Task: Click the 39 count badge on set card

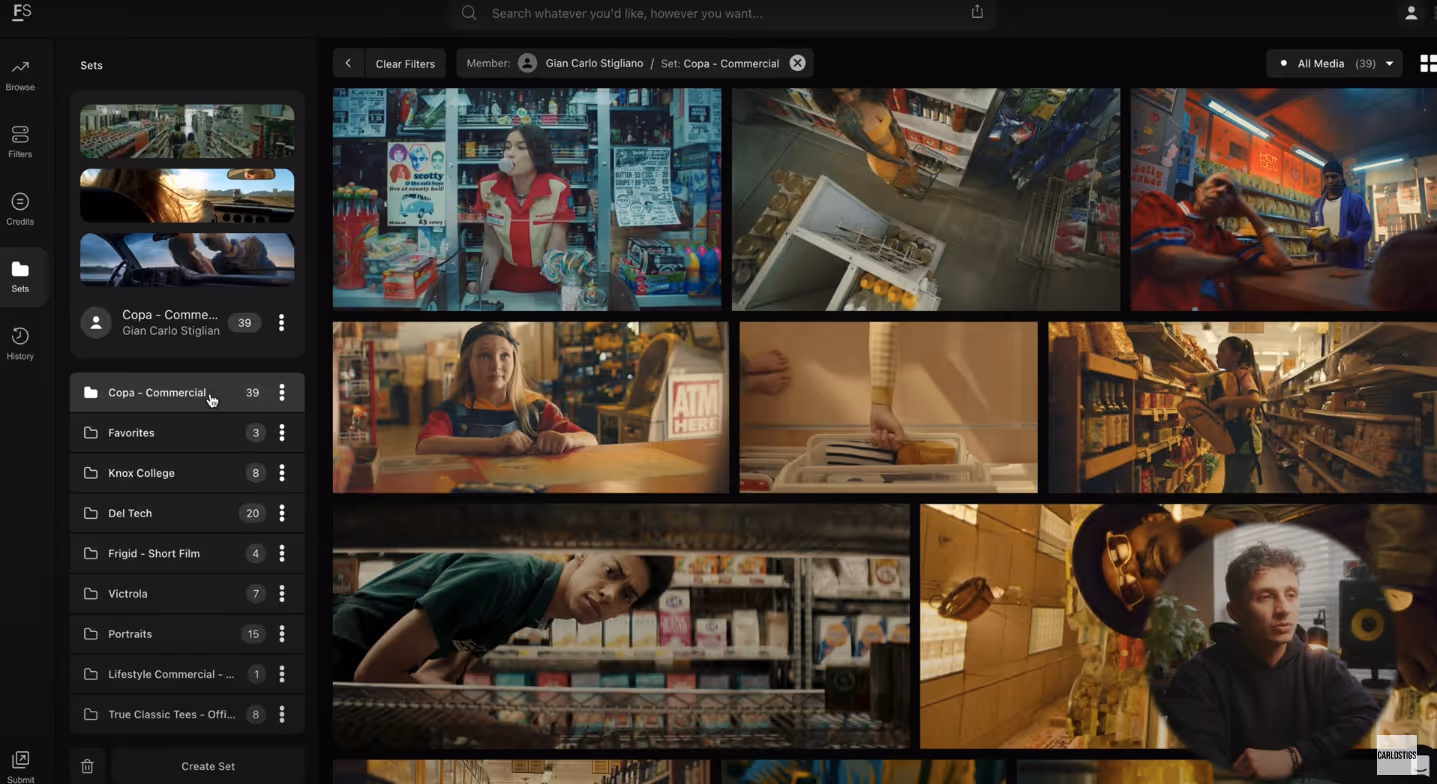Action: pyautogui.click(x=244, y=322)
